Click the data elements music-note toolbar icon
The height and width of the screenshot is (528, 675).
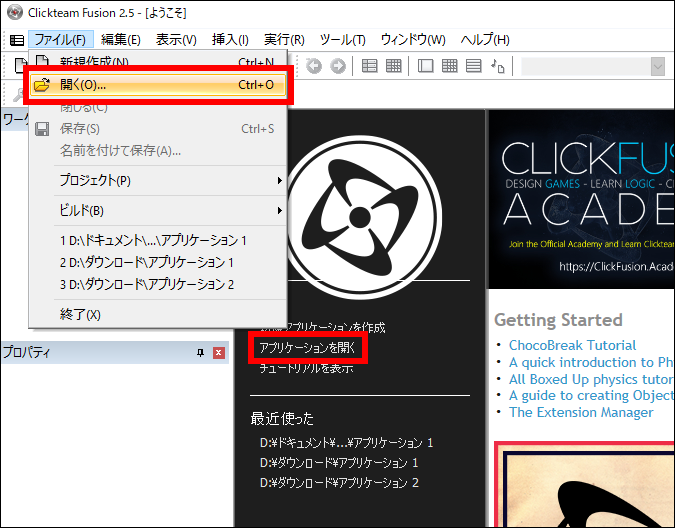(x=498, y=66)
